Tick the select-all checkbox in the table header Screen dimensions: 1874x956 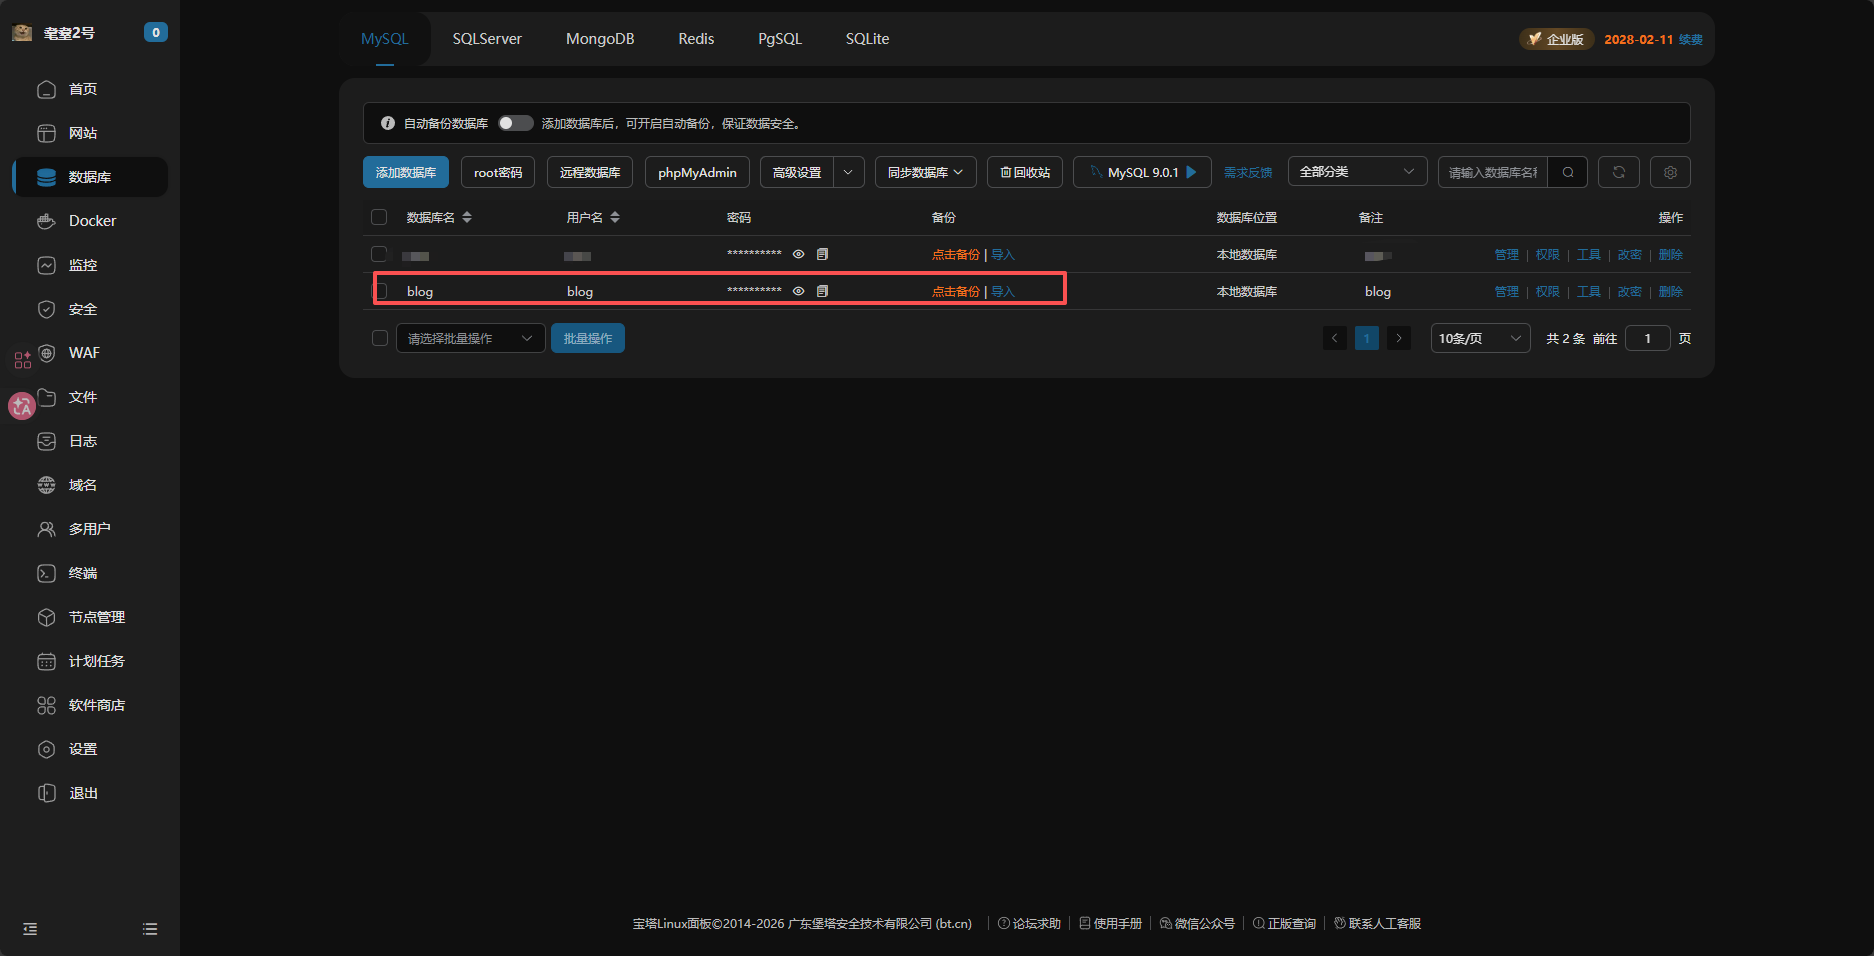379,217
